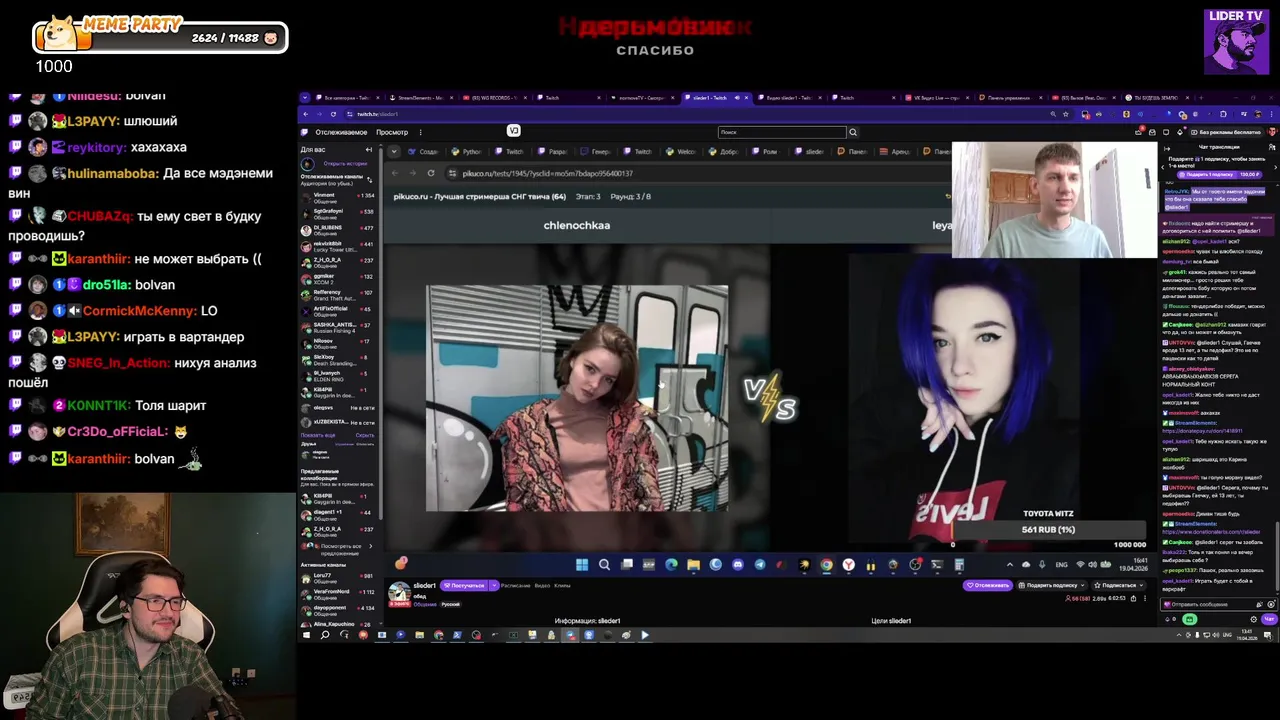Click the ENG language indicator in streamed tray
Screen dimensions: 1280x720
(1062, 565)
